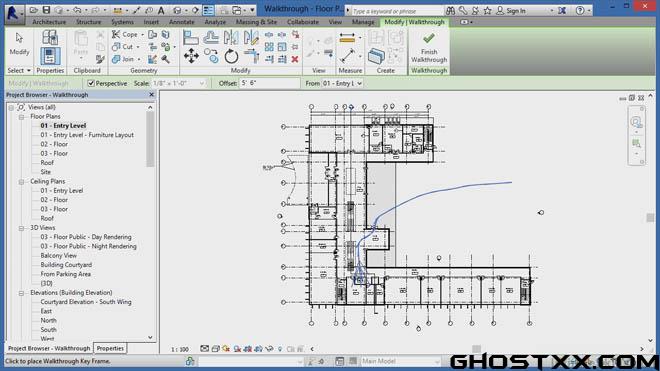Click into the Offset value field

coord(269,83)
